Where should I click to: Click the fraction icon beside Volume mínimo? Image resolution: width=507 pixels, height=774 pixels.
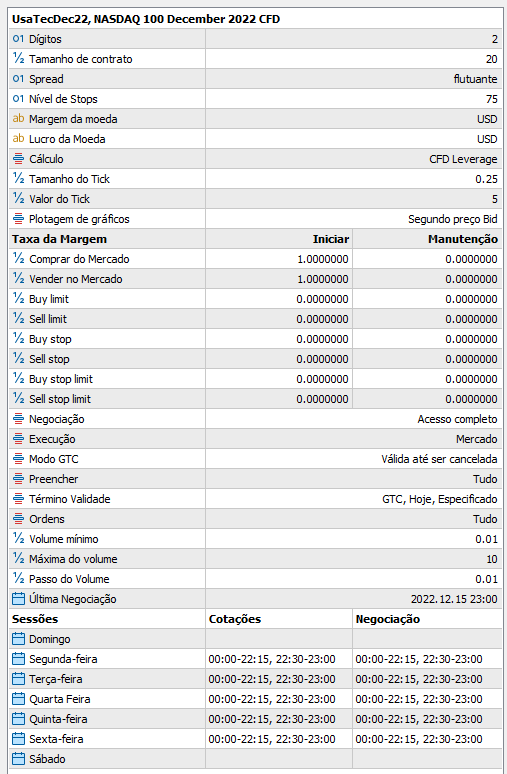18,539
